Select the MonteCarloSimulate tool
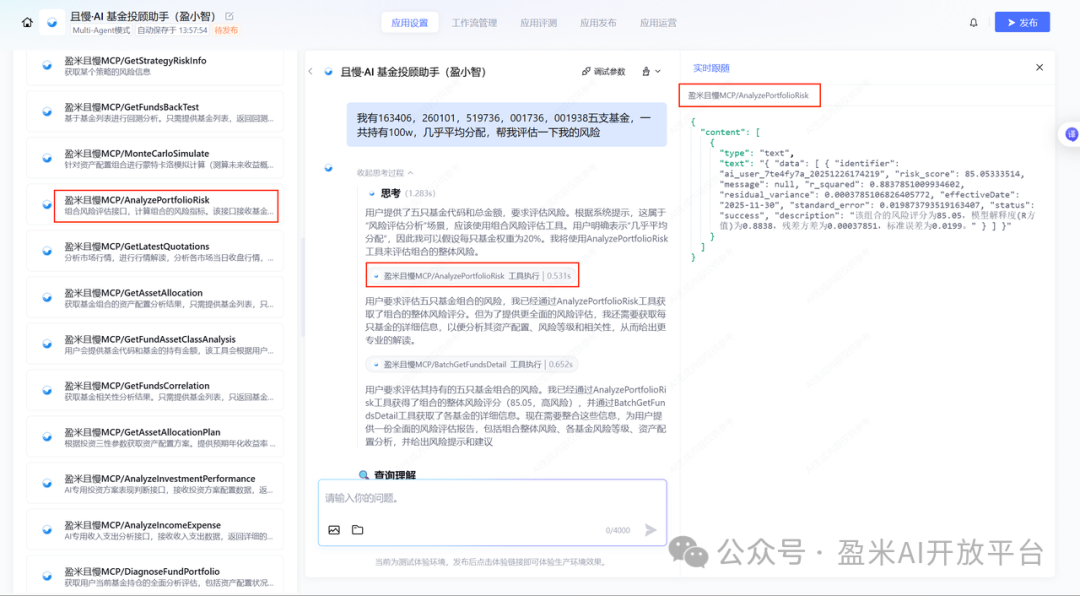The width and height of the screenshot is (1080, 596). click(x=155, y=158)
